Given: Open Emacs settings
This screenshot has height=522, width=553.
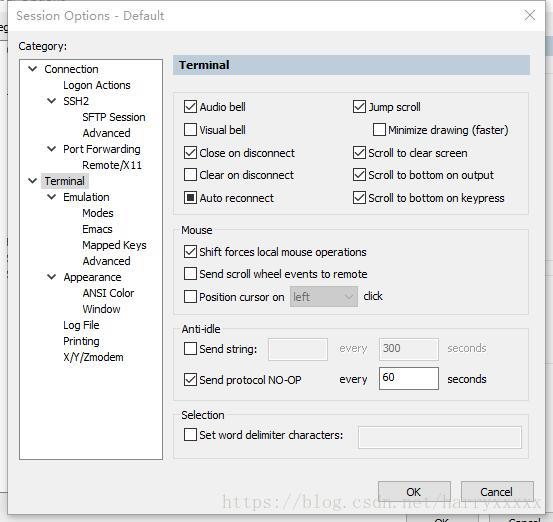Looking at the screenshot, I should 97,229.
